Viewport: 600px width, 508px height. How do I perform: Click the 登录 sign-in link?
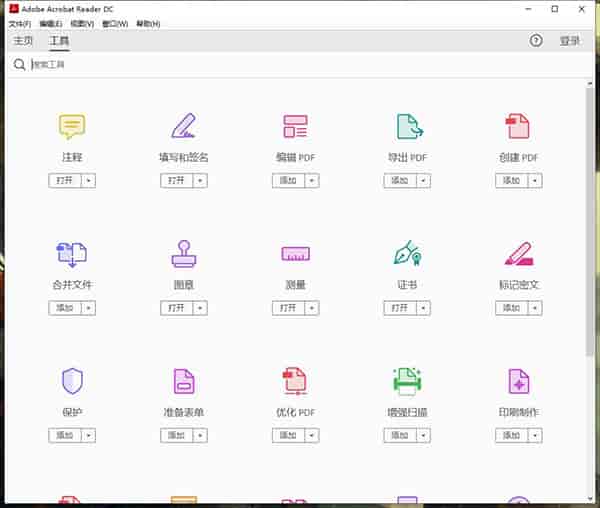[x=569, y=41]
